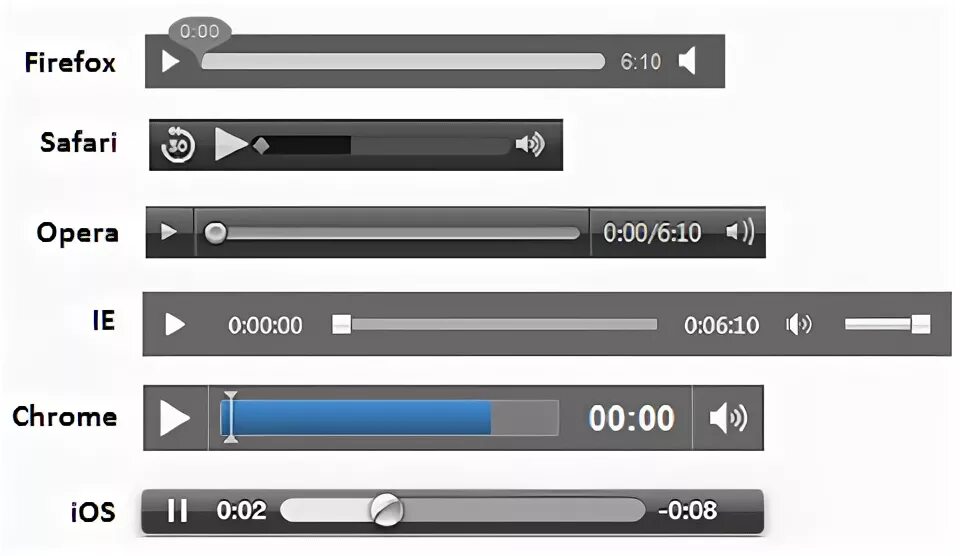Toggle the Safari player volume icon
Viewport: 964px width, 556px height.
point(530,145)
